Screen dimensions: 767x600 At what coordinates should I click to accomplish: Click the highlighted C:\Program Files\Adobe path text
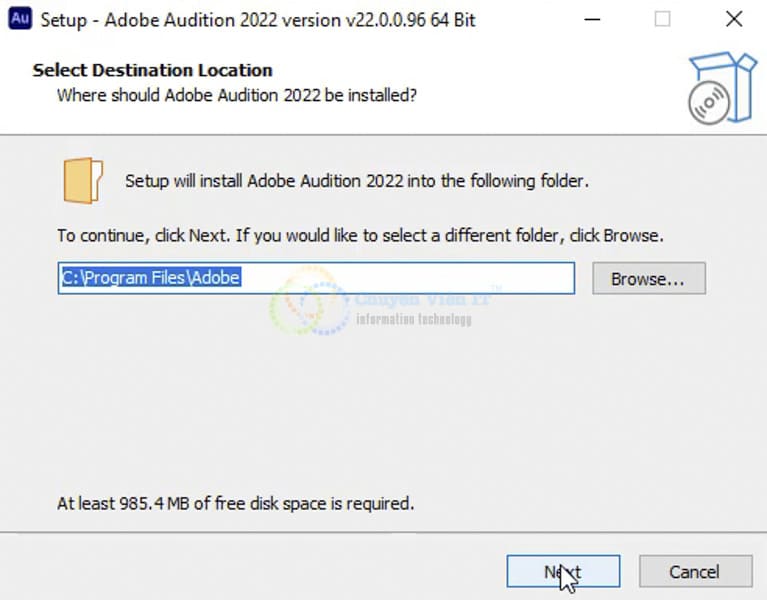click(x=151, y=278)
